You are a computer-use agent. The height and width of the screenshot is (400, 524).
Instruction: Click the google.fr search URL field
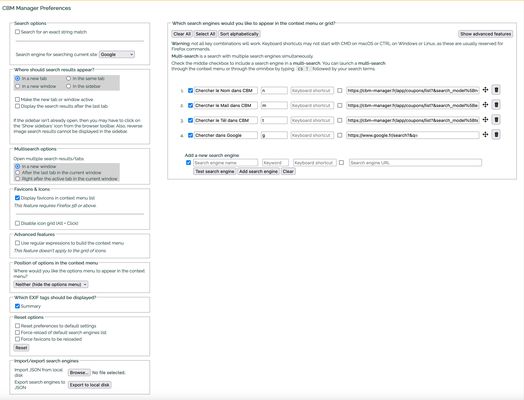tap(413, 135)
